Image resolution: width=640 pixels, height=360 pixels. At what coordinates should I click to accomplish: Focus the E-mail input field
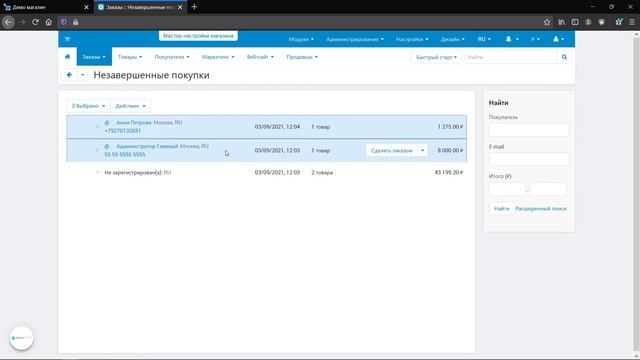click(x=529, y=159)
